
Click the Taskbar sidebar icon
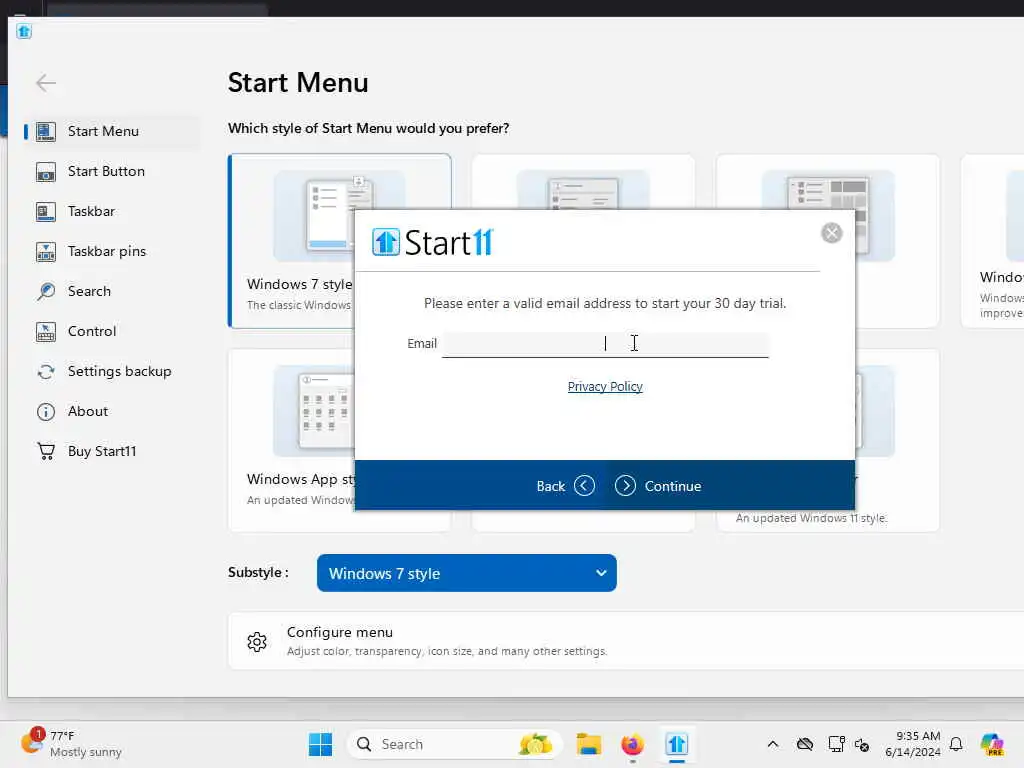(x=46, y=212)
